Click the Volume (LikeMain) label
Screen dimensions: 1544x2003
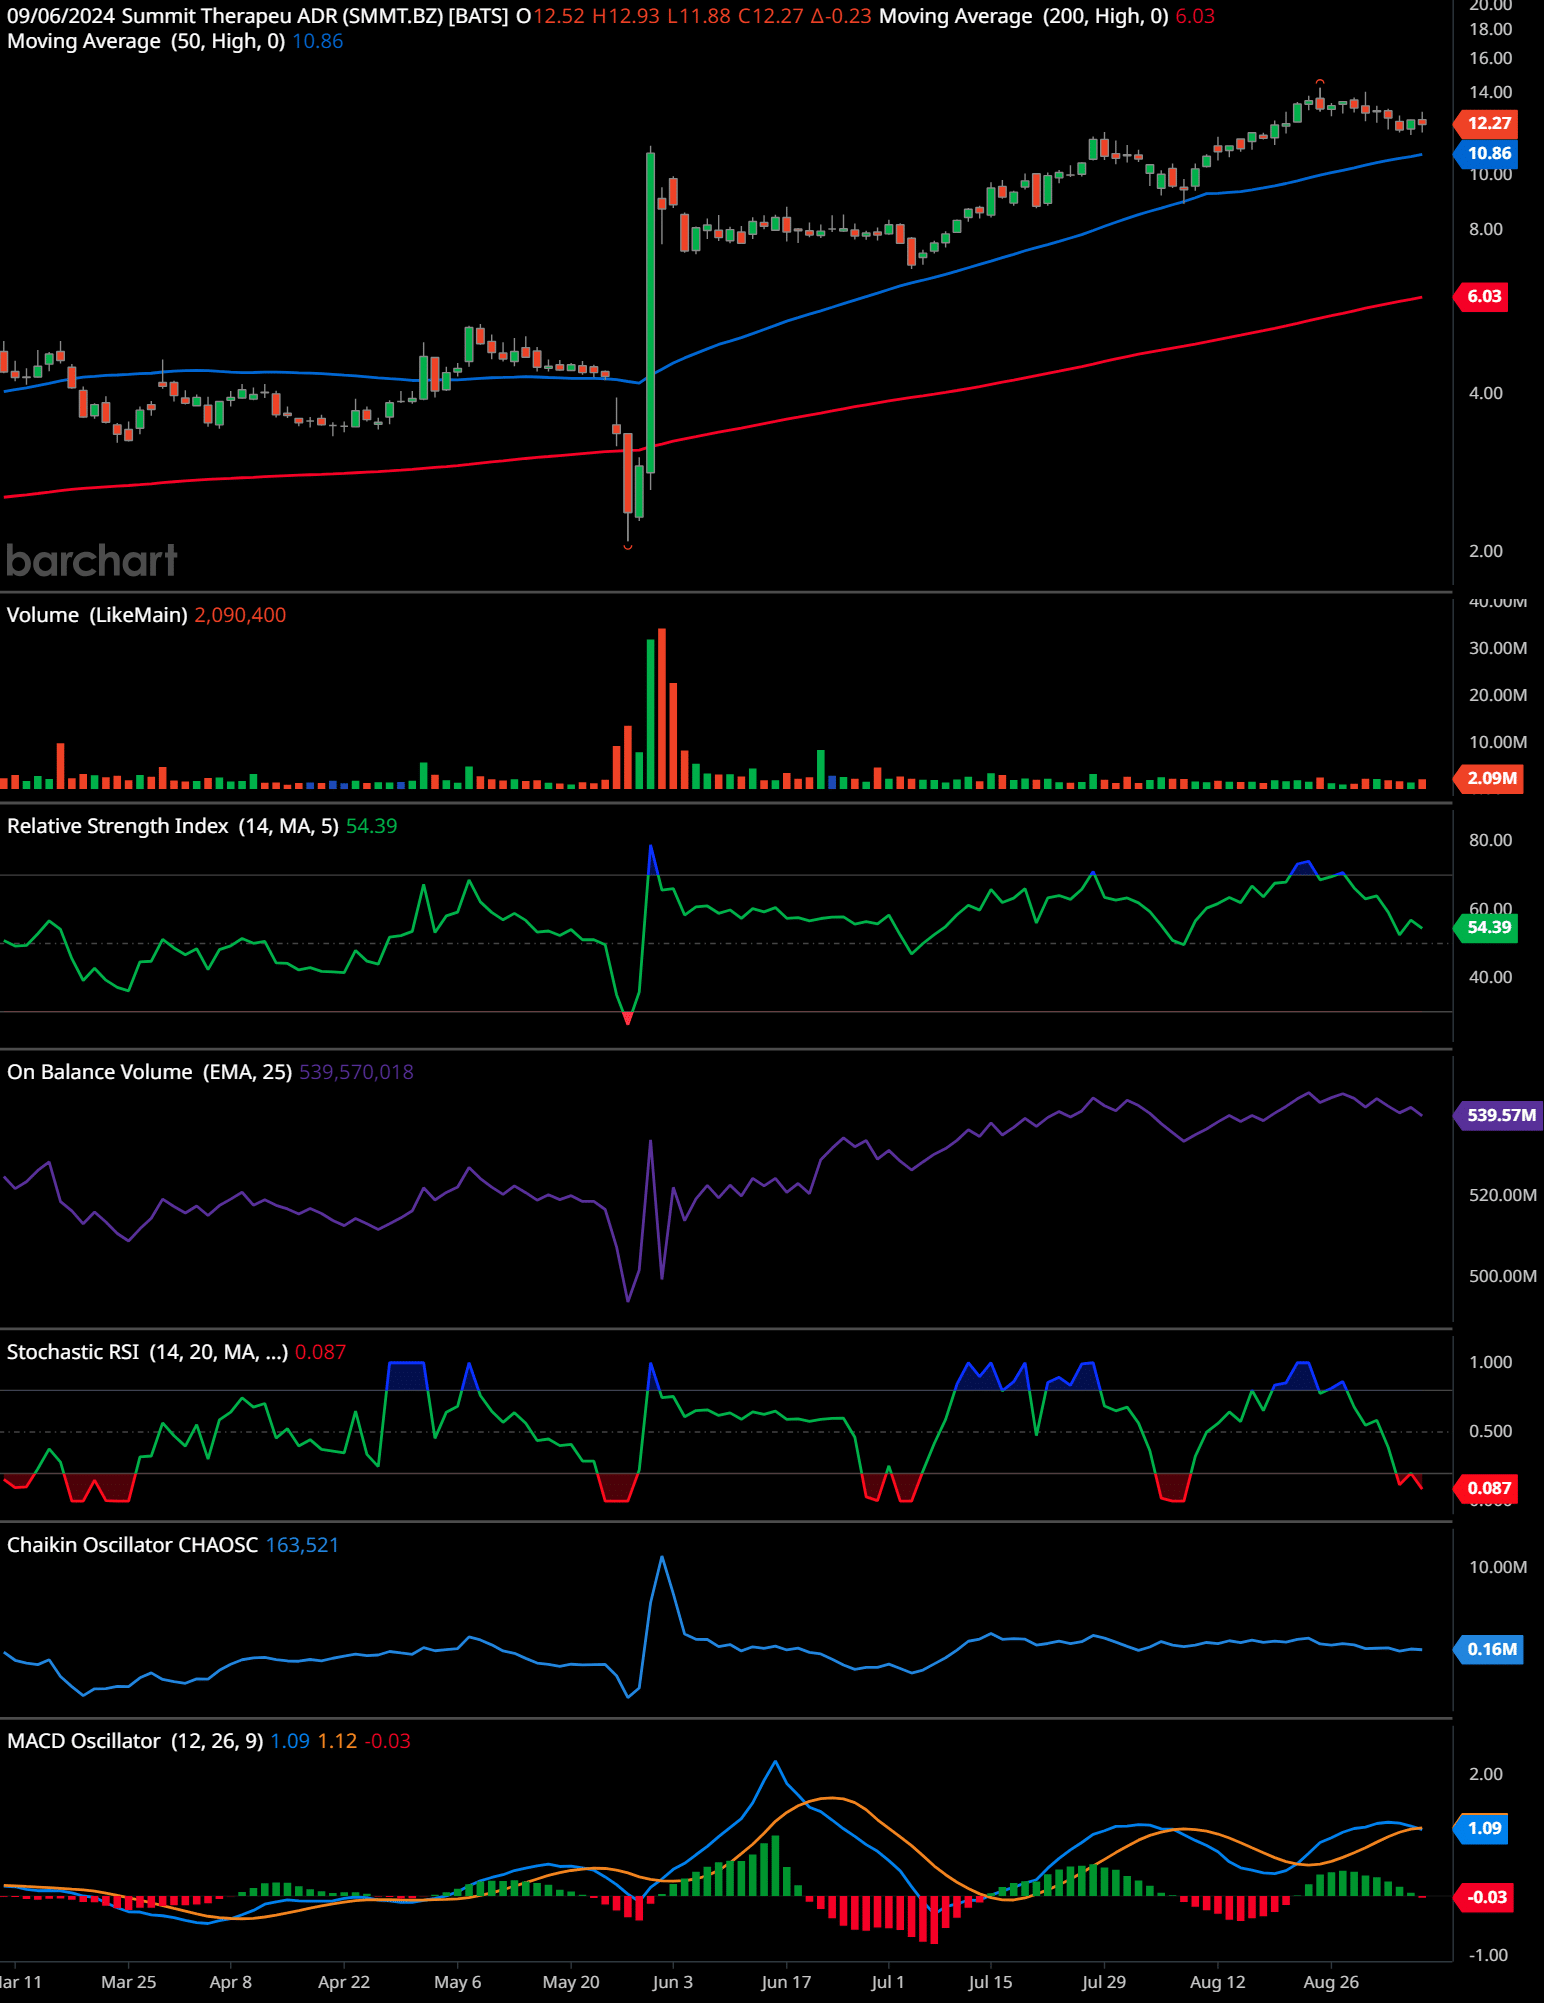(97, 615)
